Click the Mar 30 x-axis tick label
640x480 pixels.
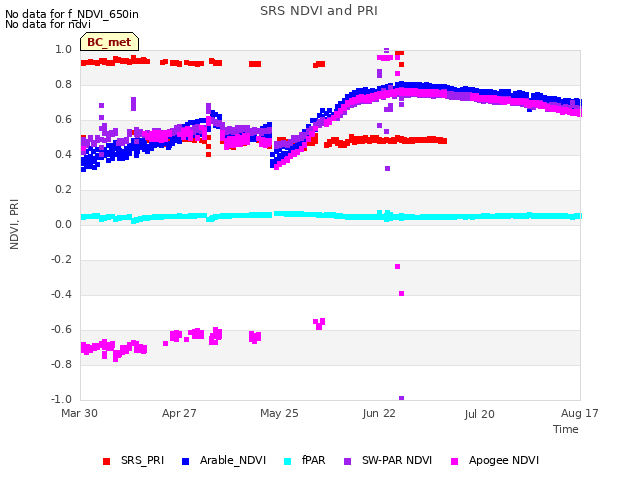pos(80,413)
